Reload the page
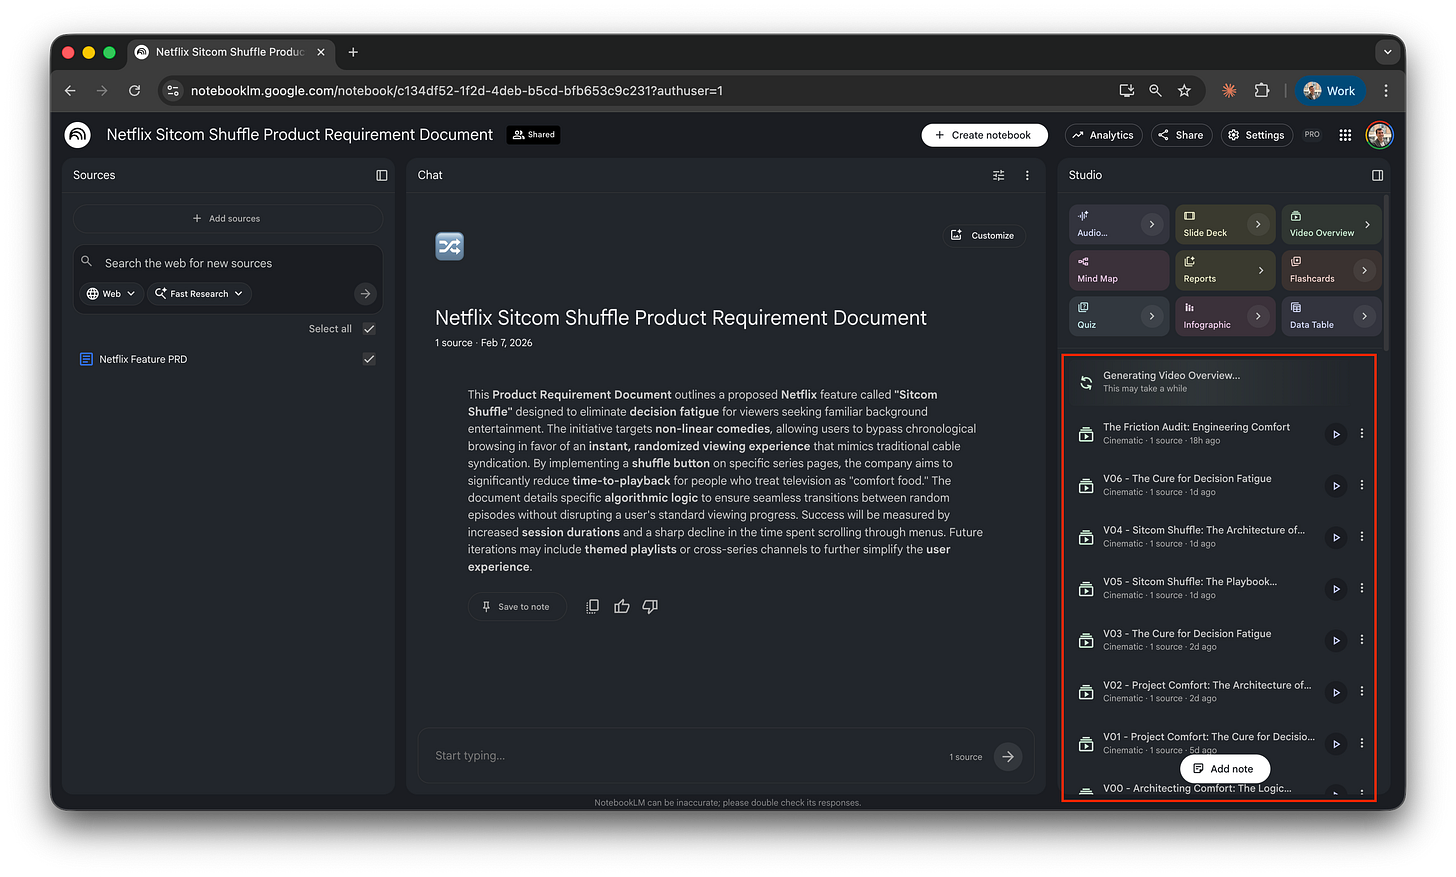 point(134,91)
